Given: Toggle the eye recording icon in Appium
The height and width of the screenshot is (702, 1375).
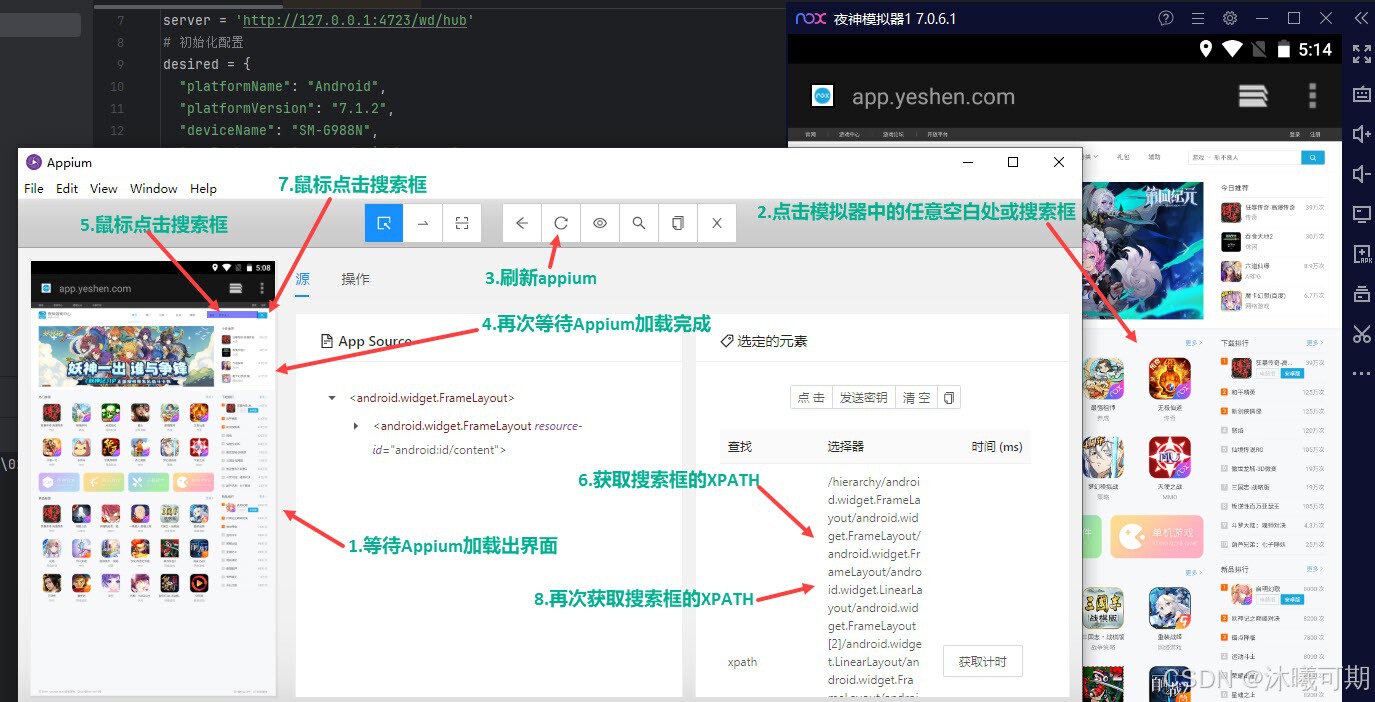Looking at the screenshot, I should pyautogui.click(x=600, y=223).
